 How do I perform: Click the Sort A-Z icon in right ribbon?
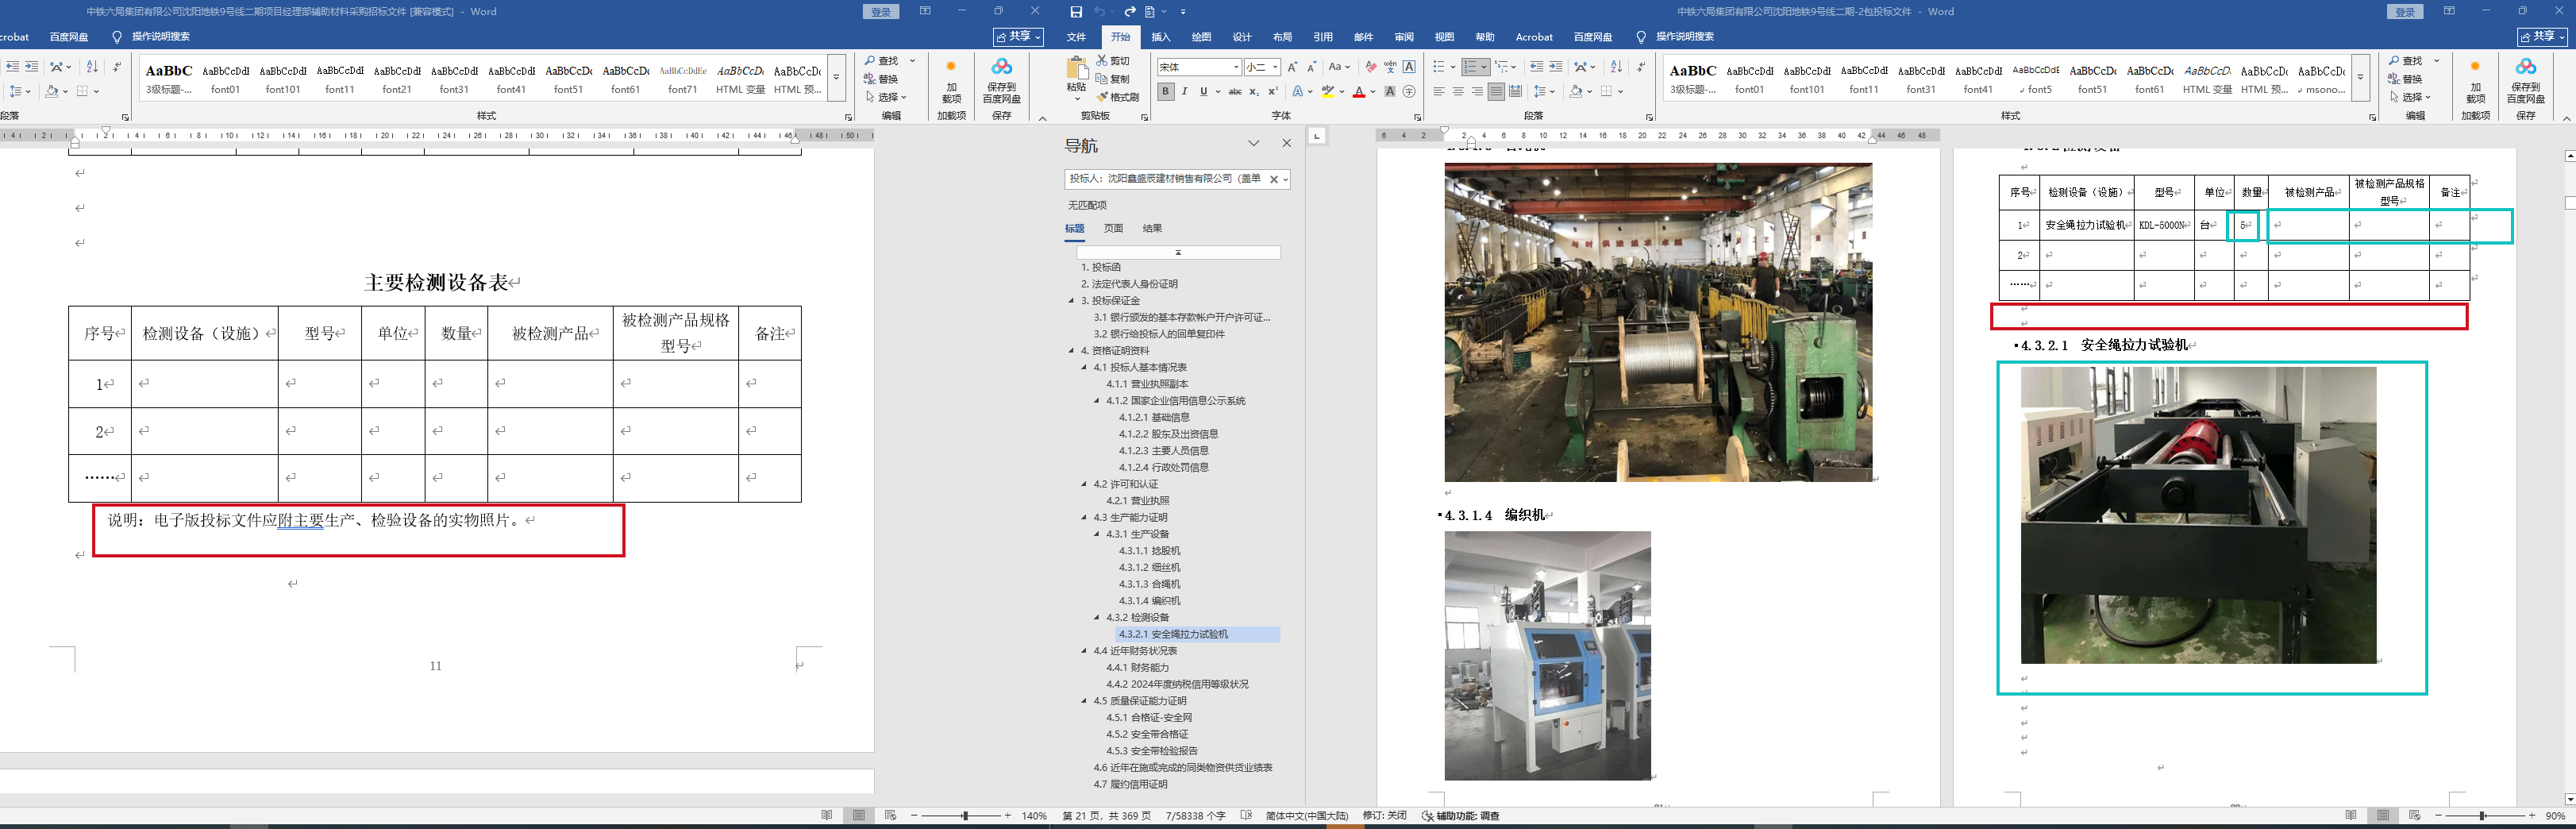(x=1616, y=67)
